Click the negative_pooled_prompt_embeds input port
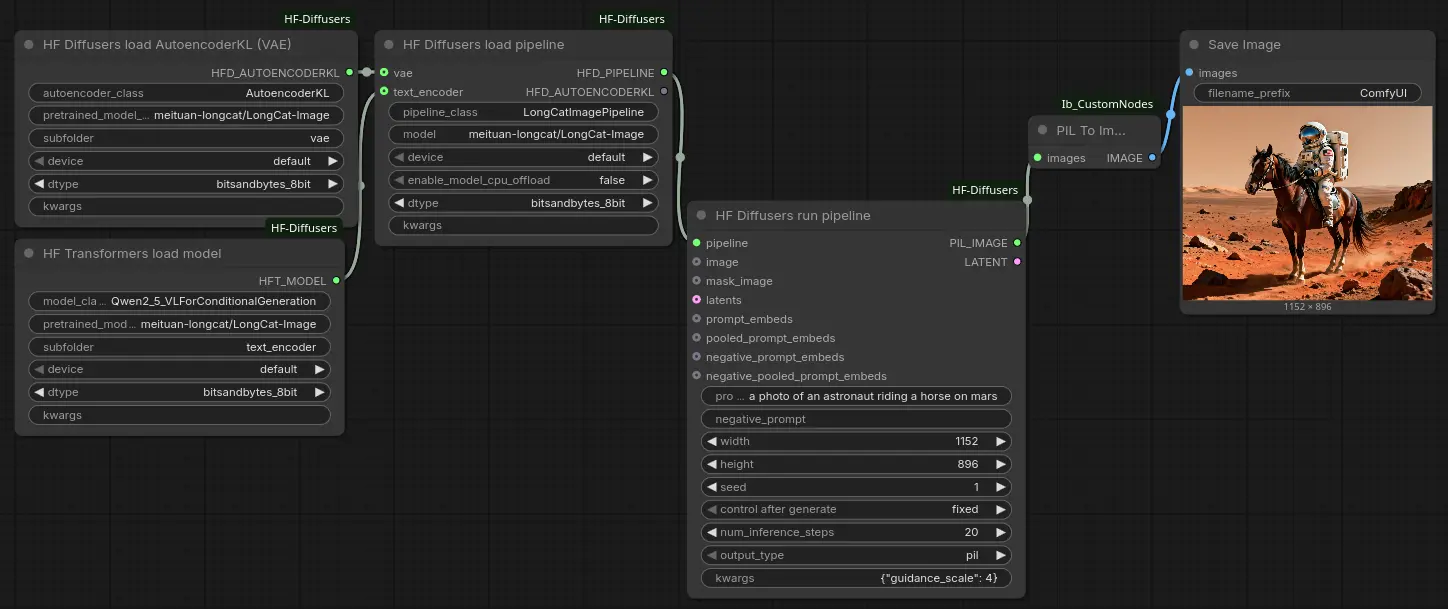Image resolution: width=1448 pixels, height=609 pixels. [x=697, y=376]
